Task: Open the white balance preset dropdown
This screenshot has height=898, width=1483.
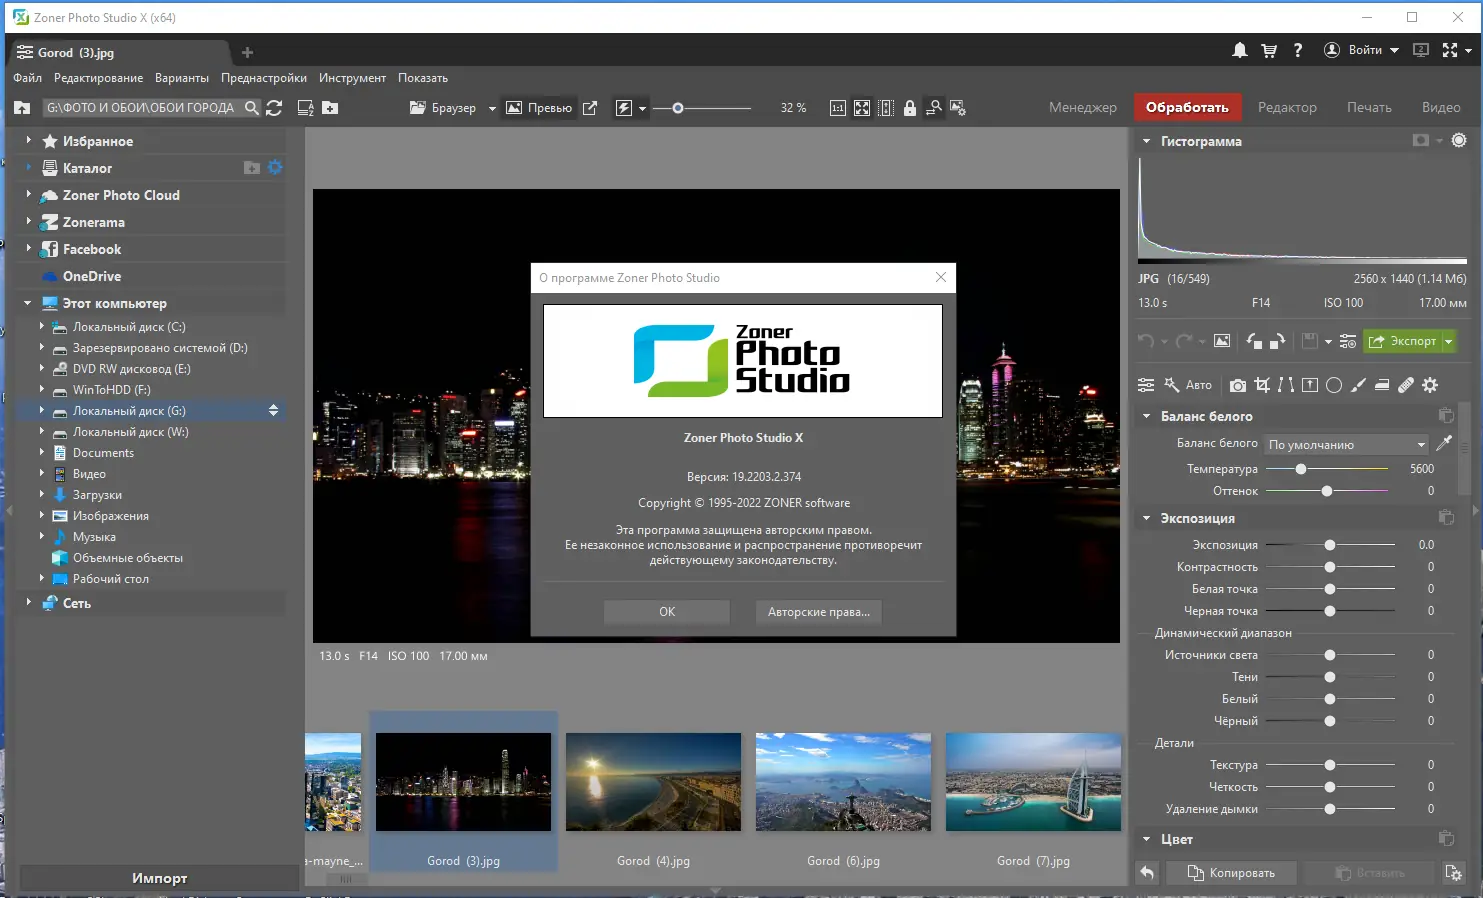Action: (x=1346, y=444)
